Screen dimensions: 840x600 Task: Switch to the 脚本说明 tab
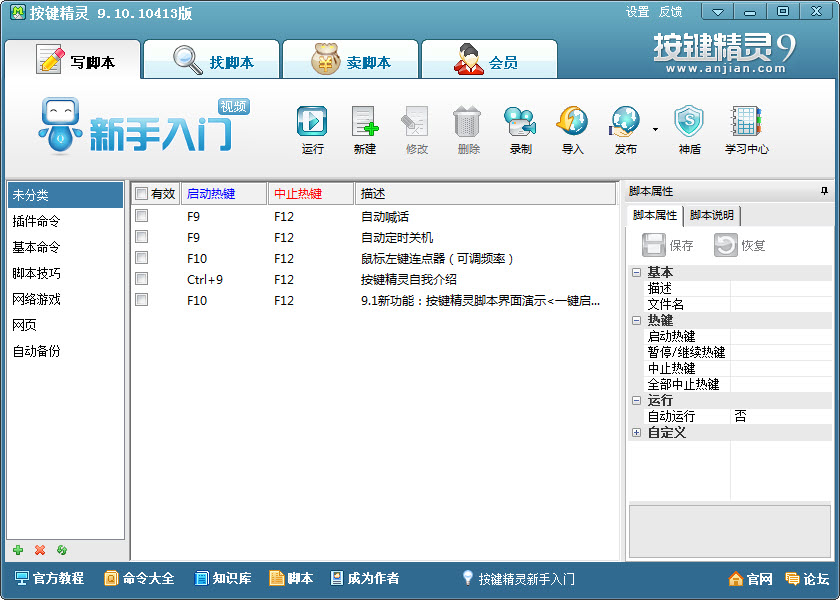coord(711,215)
